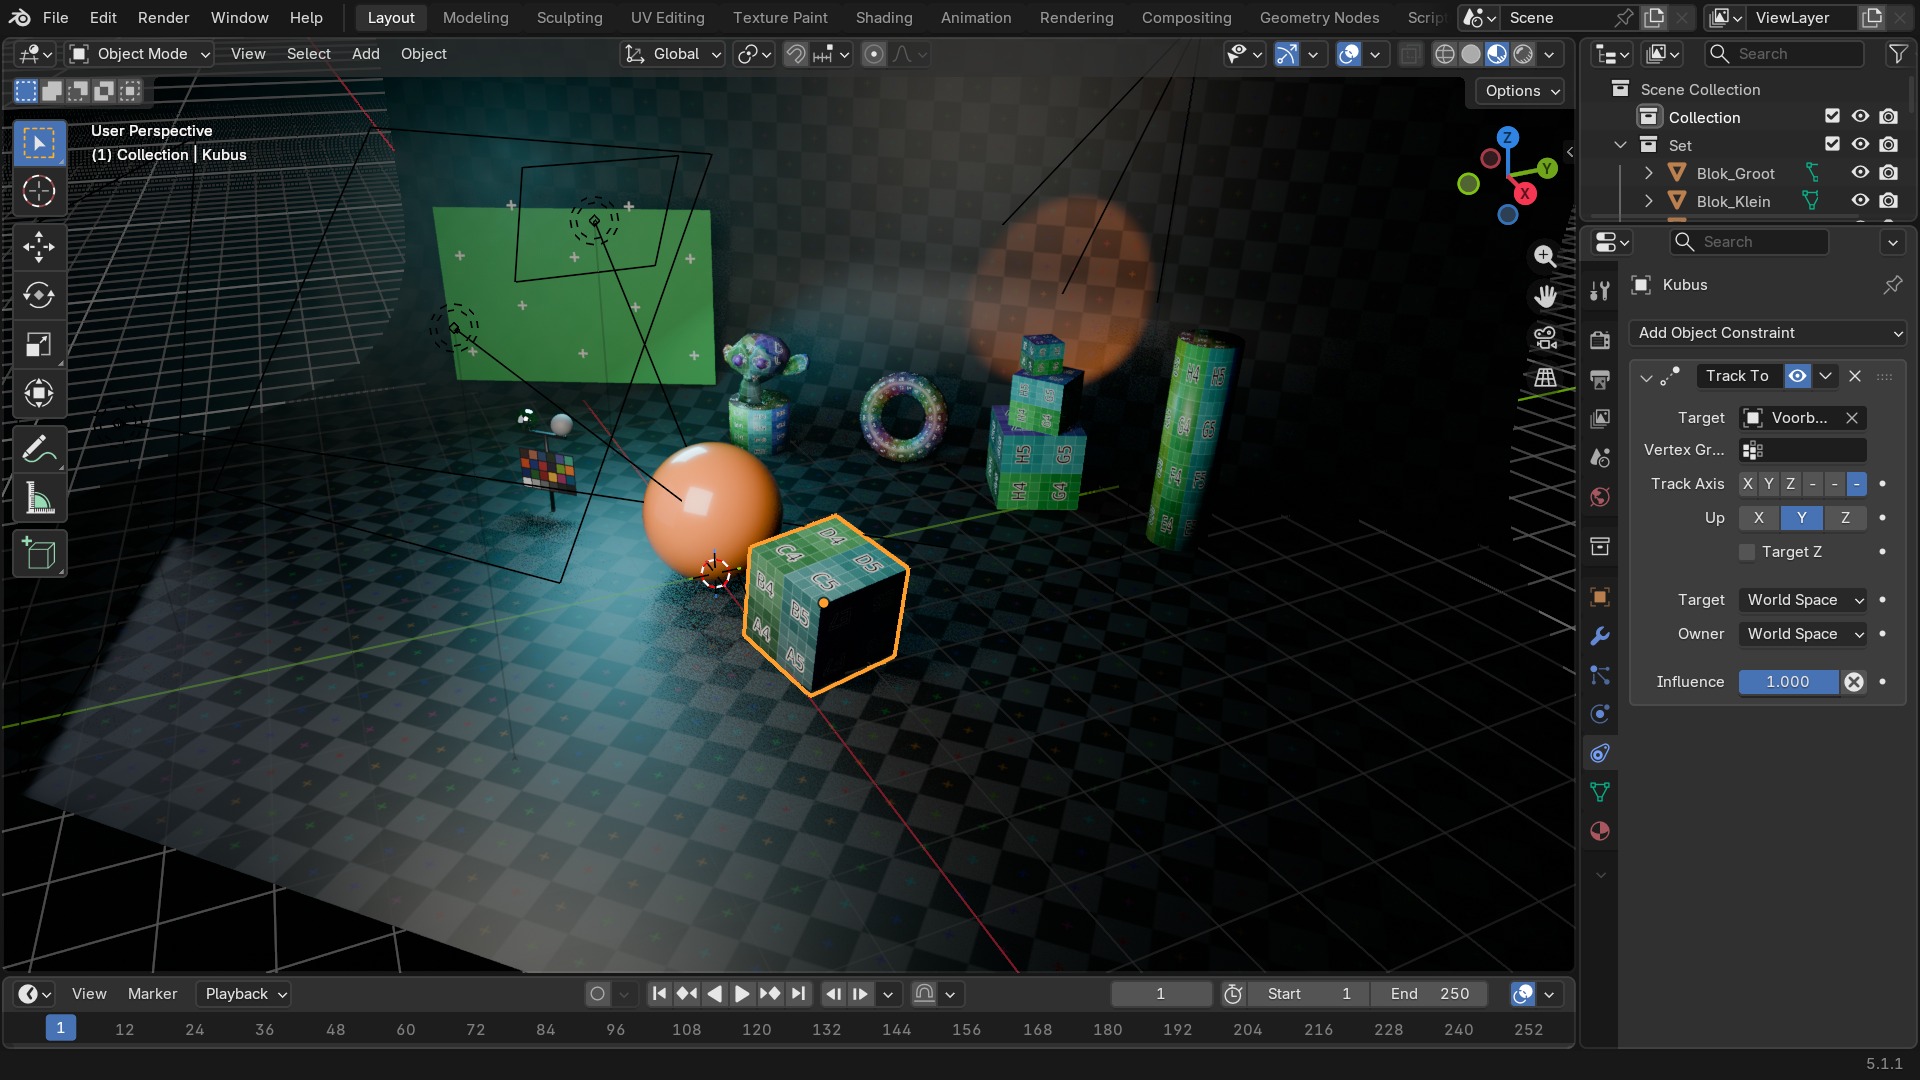
Task: Open Owner World Space dropdown
Action: tap(1803, 634)
